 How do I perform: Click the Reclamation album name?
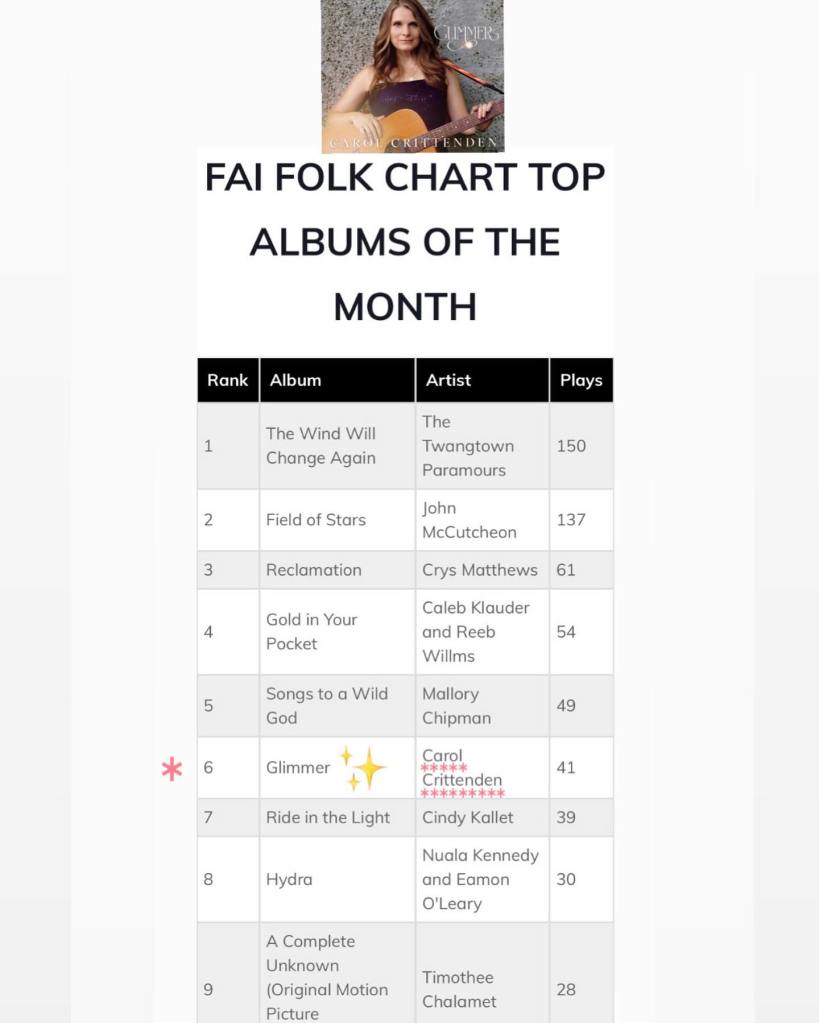pos(314,570)
